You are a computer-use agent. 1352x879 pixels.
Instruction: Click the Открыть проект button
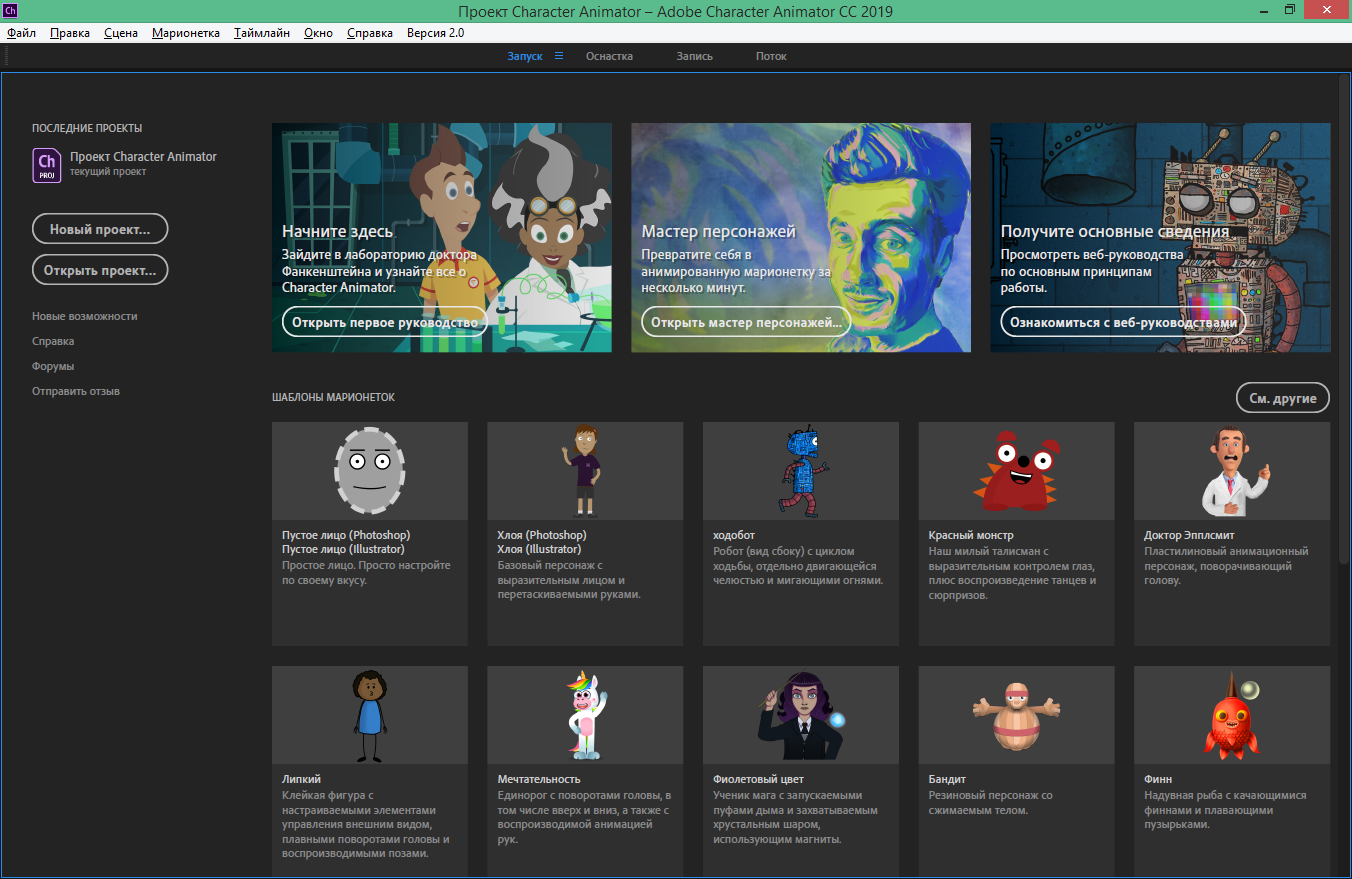point(100,270)
